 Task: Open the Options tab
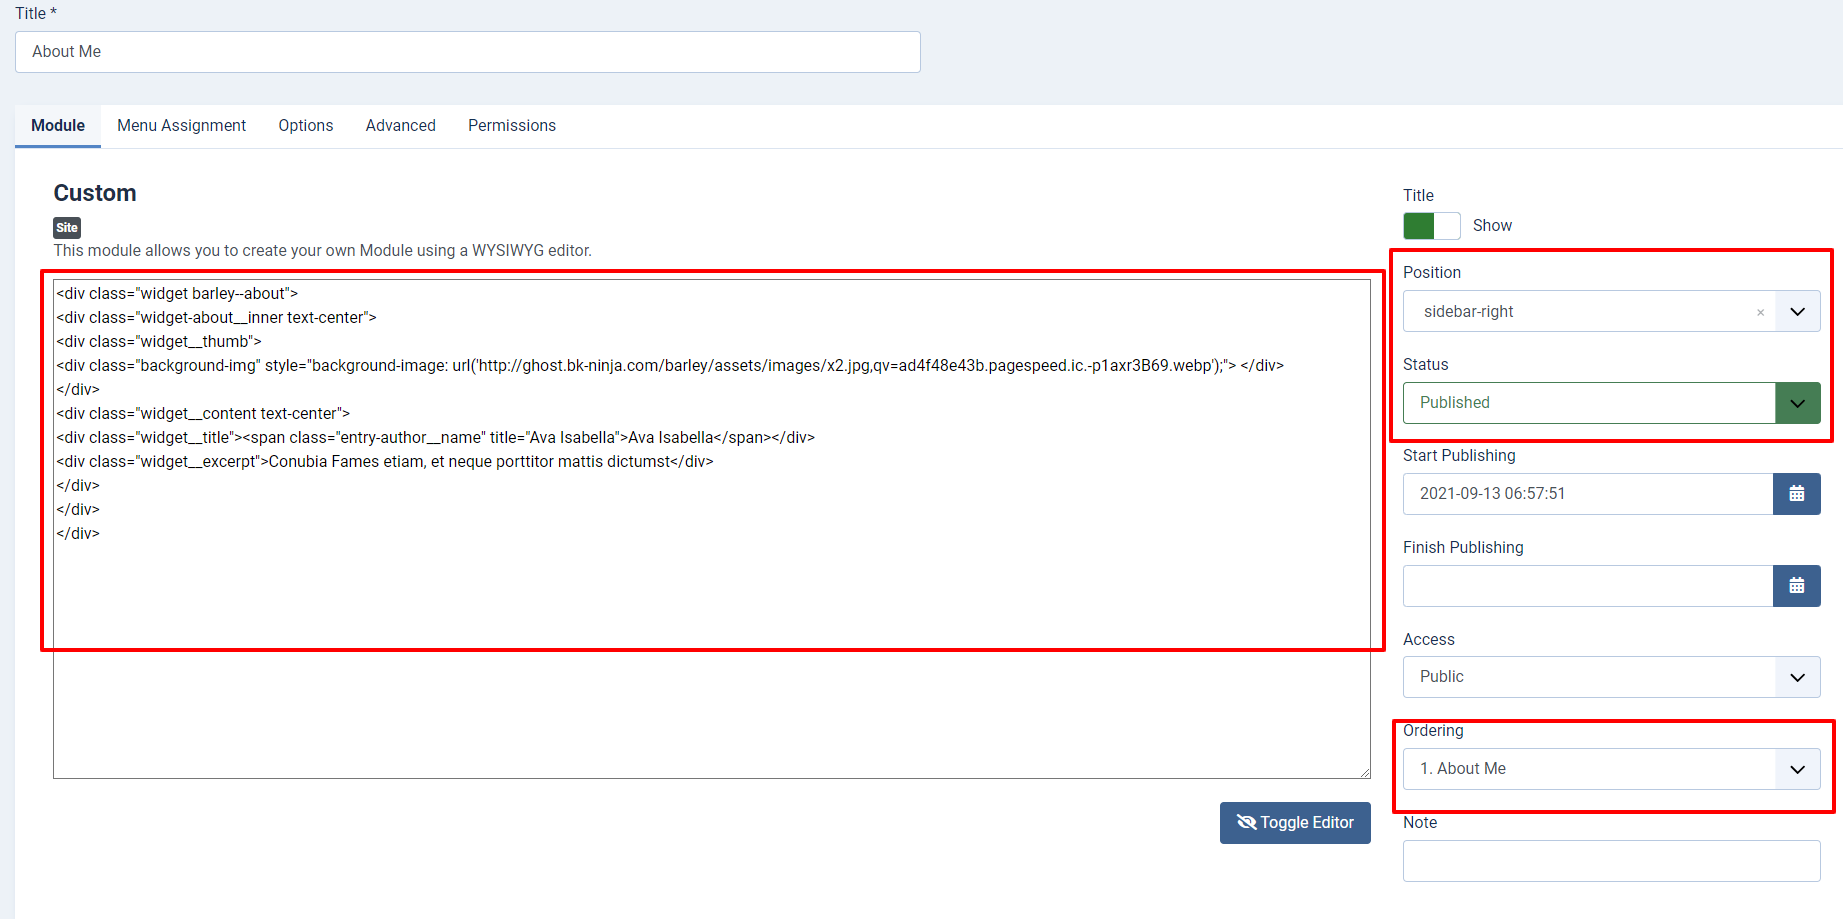[305, 126]
